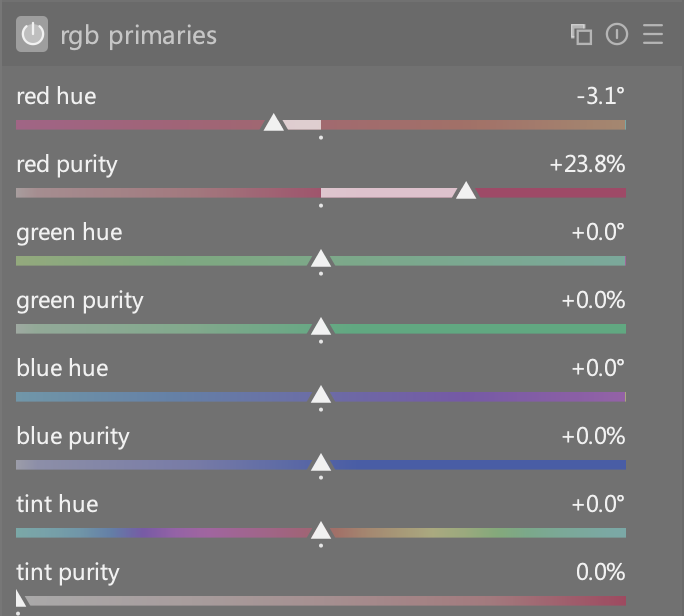The width and height of the screenshot is (684, 616).
Task: Click the tint hue label text
Action: (x=57, y=504)
